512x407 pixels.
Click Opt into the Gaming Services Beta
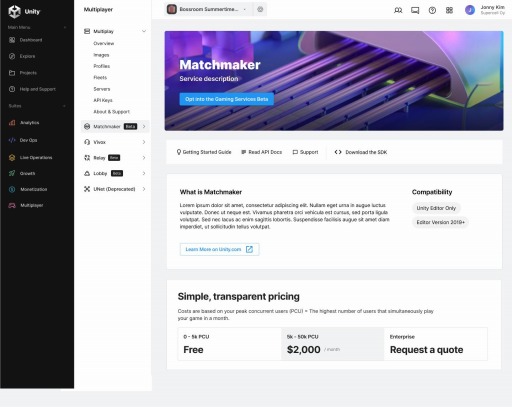[227, 99]
